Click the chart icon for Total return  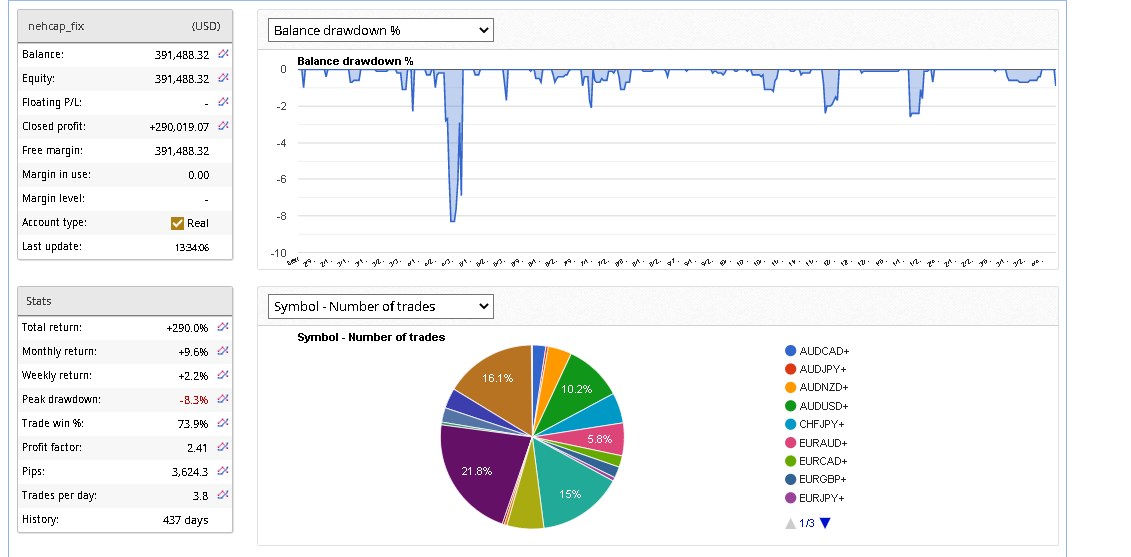point(223,327)
